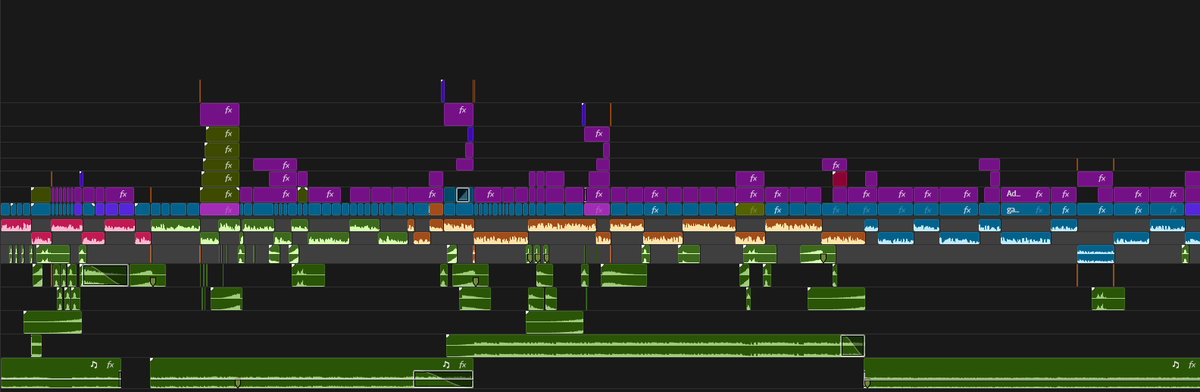The image size is (1200, 392).
Task: Select the violet clip at the far right edge
Action: [x=1192, y=210]
